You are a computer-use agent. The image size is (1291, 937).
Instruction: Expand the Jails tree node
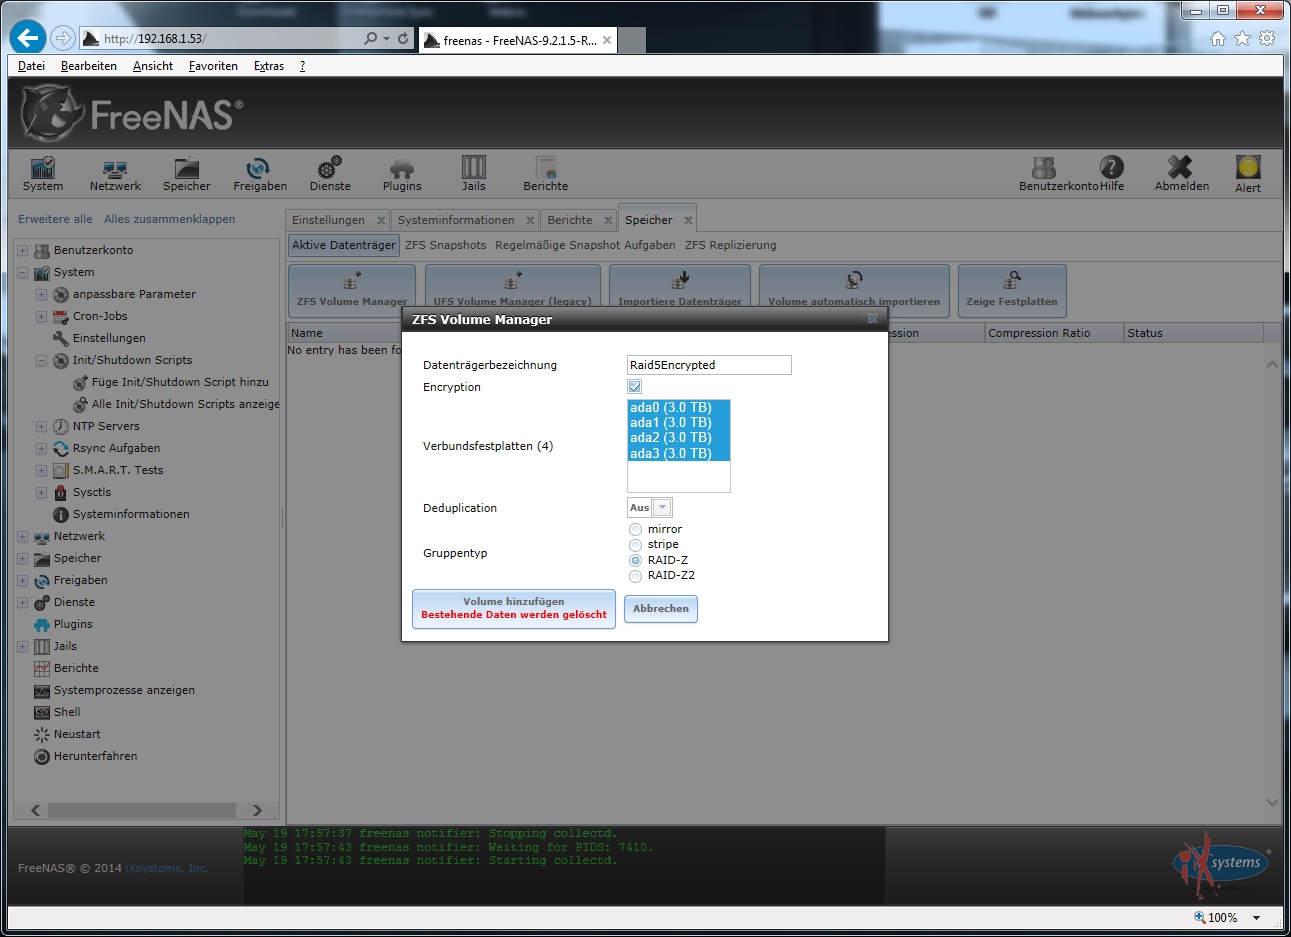22,646
